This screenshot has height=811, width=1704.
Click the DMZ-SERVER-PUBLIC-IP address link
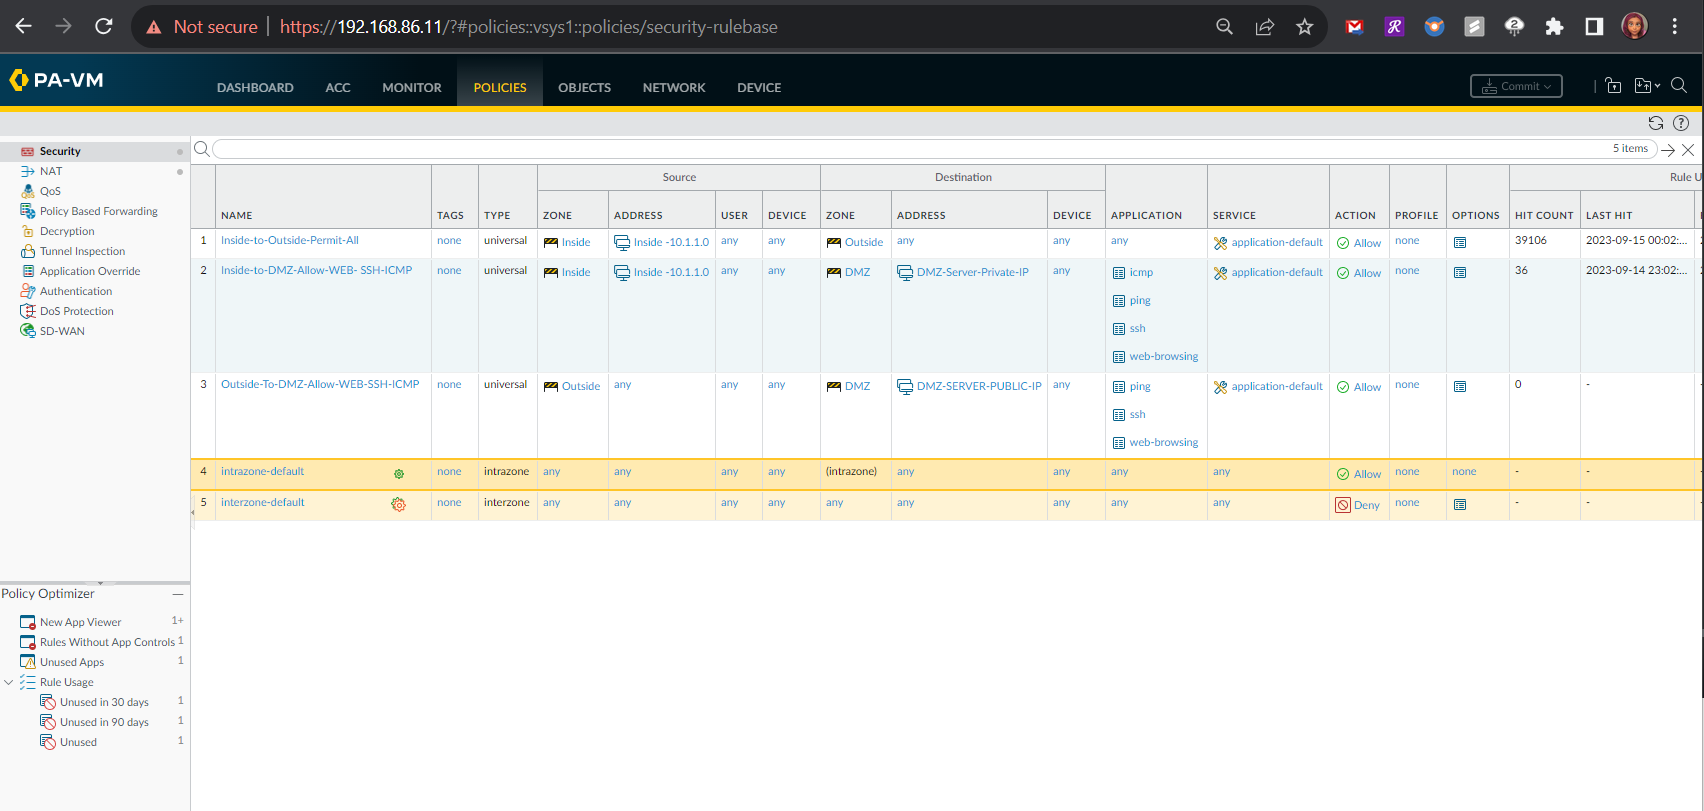tap(978, 386)
